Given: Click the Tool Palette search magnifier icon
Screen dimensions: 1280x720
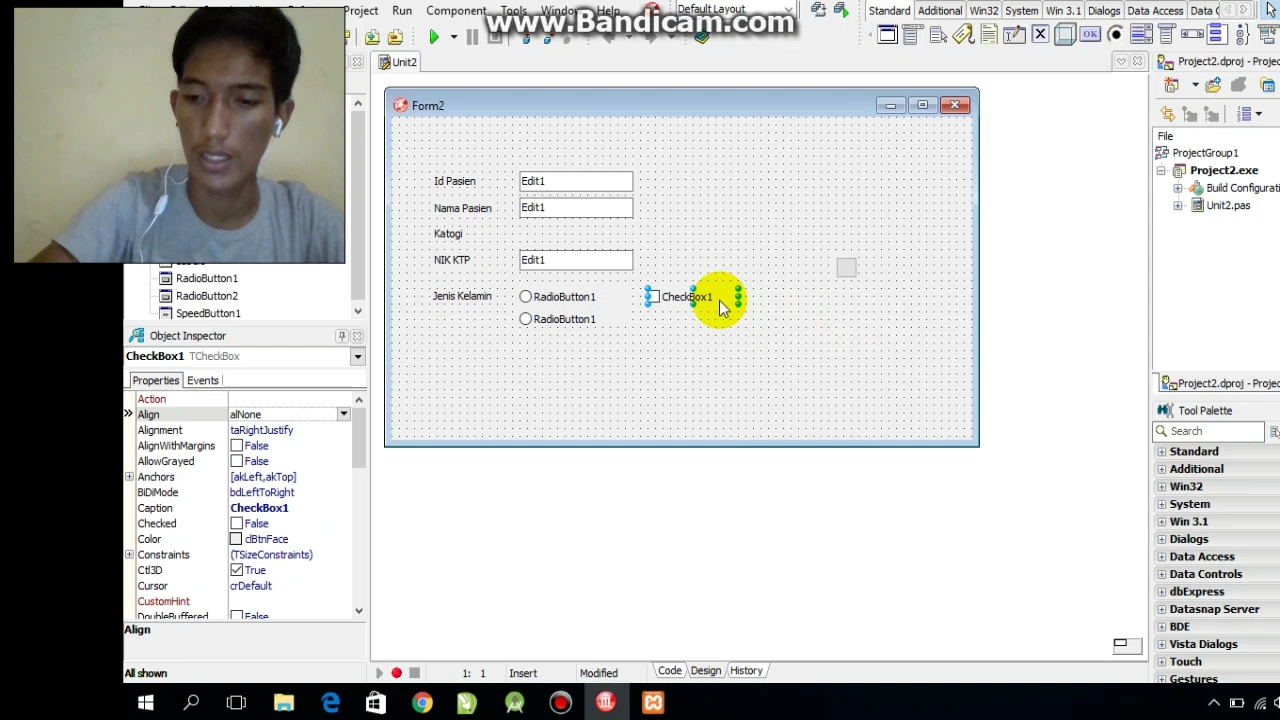Looking at the screenshot, I should (1161, 431).
